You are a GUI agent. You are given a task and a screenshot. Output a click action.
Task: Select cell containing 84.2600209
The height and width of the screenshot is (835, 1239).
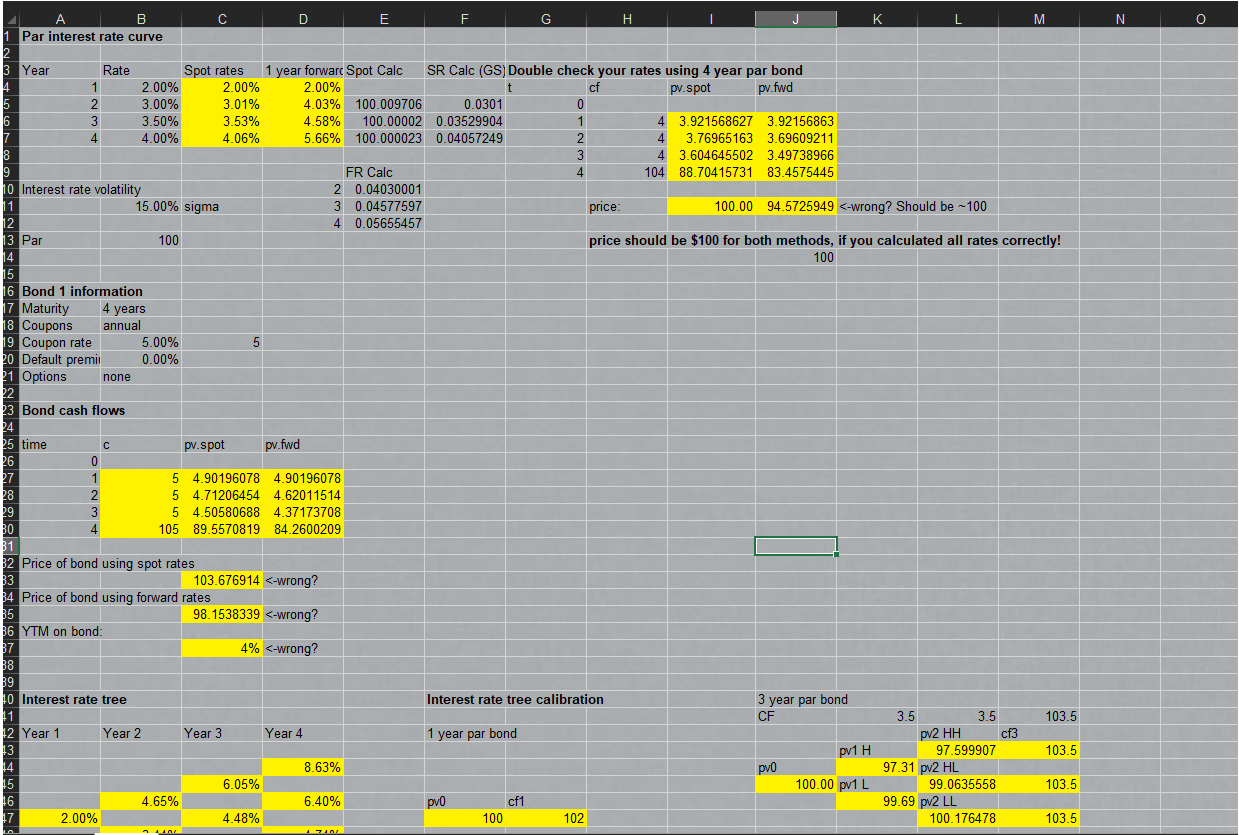303,529
